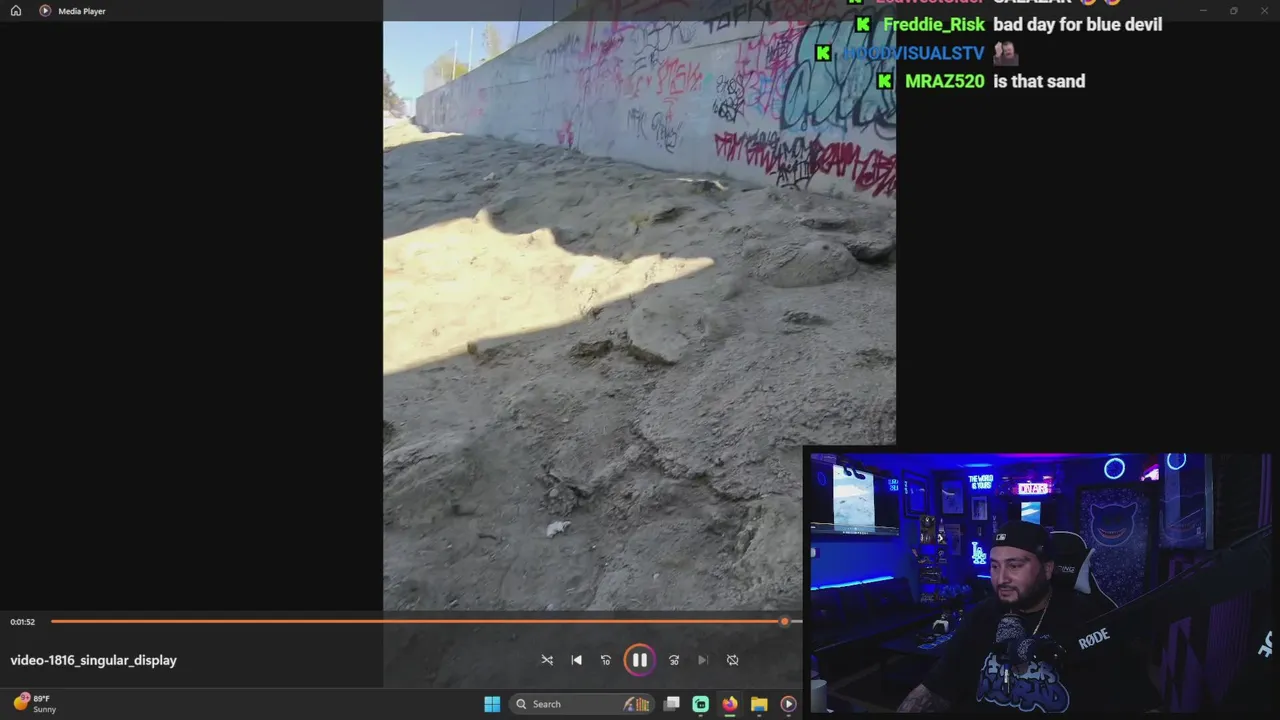Click MRAZ520 username in chat overlay
This screenshot has height=720, width=1280.
[x=944, y=81]
